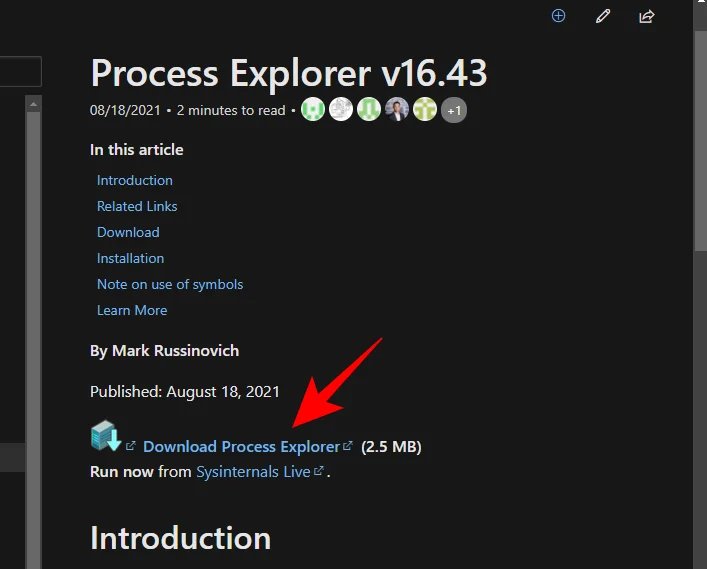Jump to the Introduction section link
The height and width of the screenshot is (569, 707).
135,180
